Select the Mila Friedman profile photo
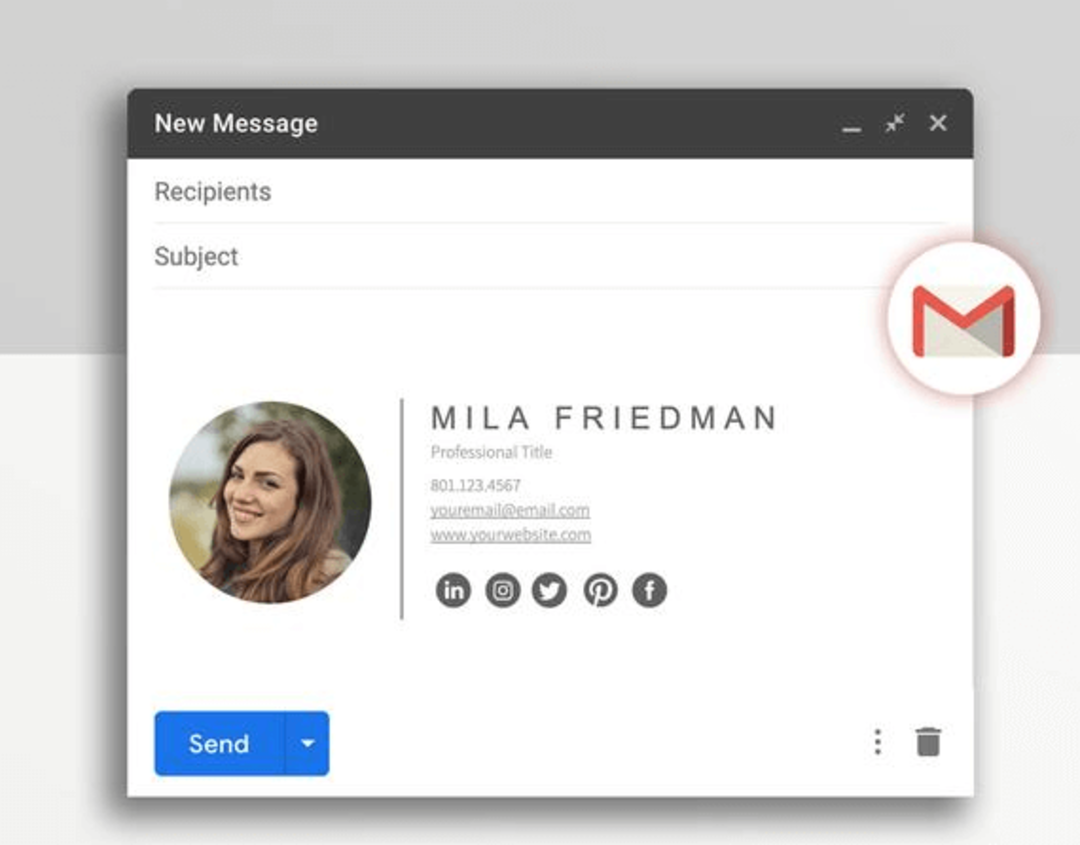This screenshot has height=845, width=1080. (271, 503)
